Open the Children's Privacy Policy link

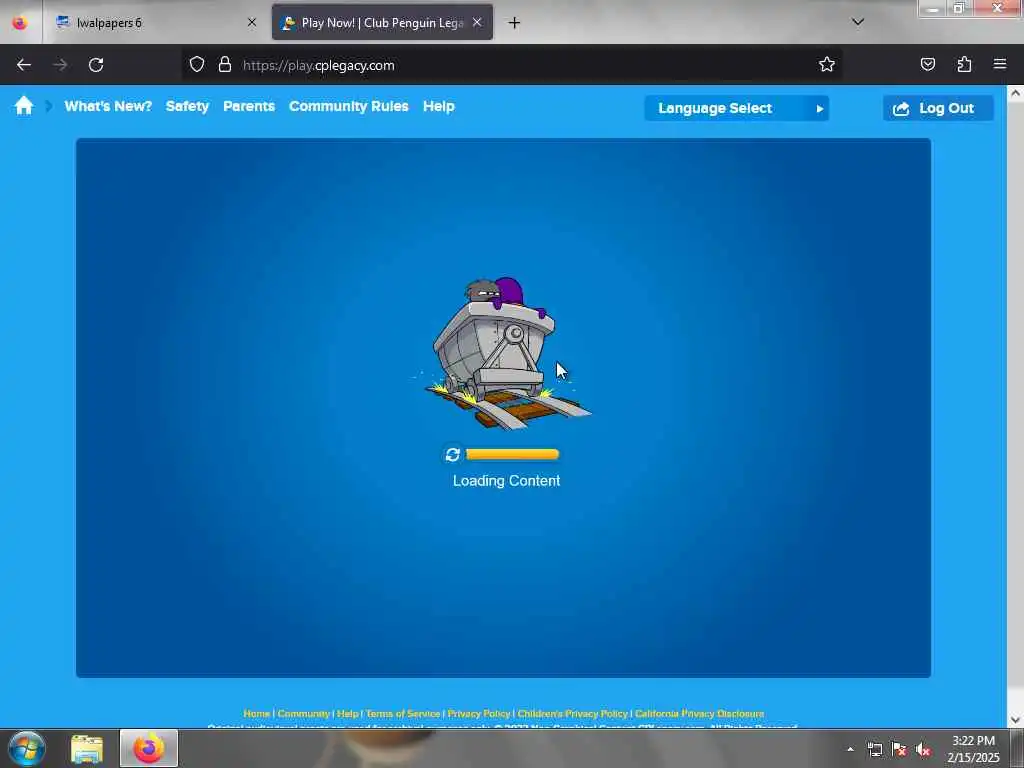click(573, 714)
